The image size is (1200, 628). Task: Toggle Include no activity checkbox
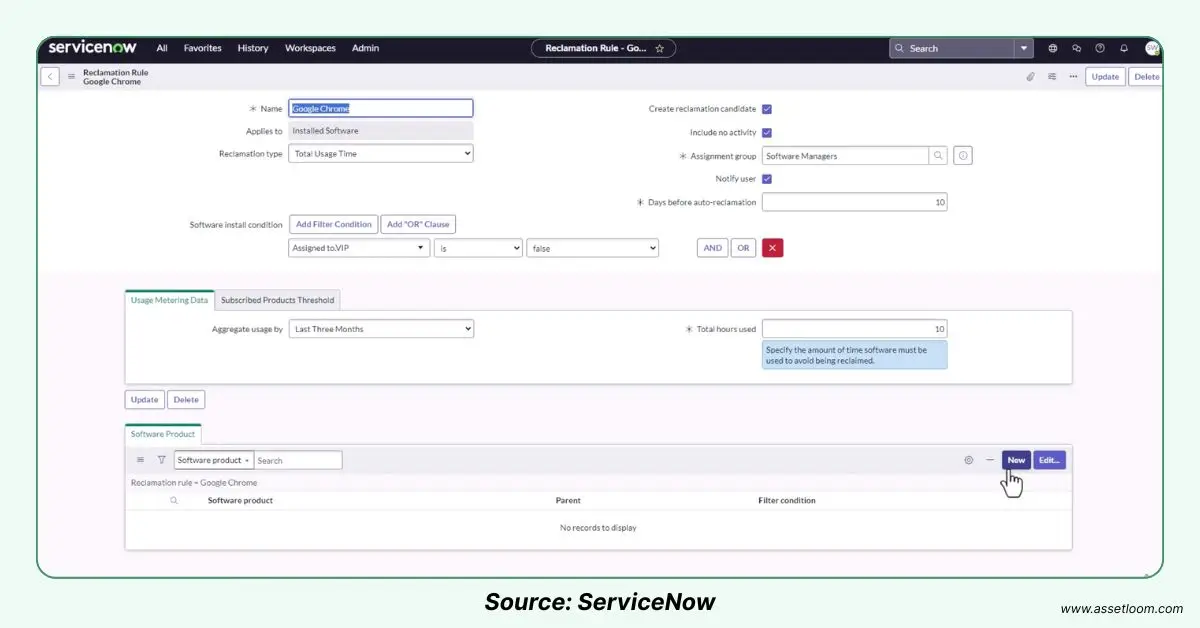tap(767, 132)
